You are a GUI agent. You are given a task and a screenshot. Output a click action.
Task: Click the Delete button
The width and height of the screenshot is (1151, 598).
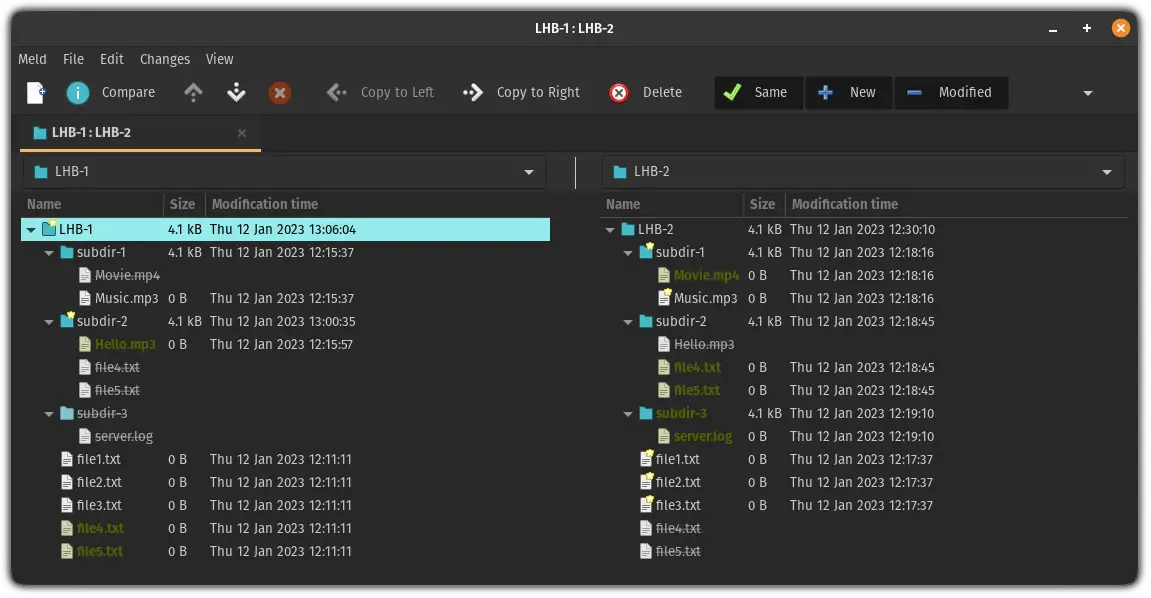pyautogui.click(x=647, y=92)
